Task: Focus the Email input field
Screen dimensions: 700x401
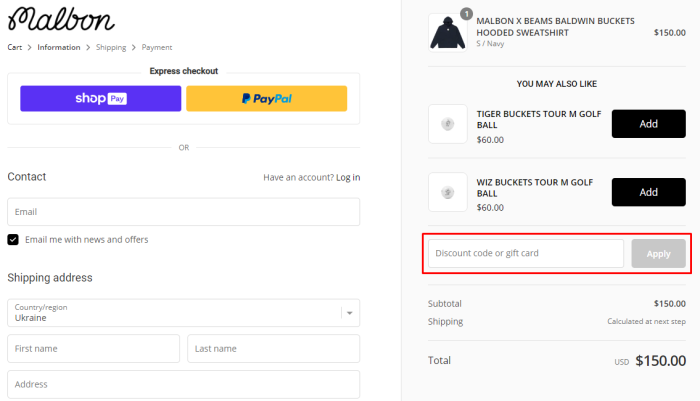Action: 183,212
